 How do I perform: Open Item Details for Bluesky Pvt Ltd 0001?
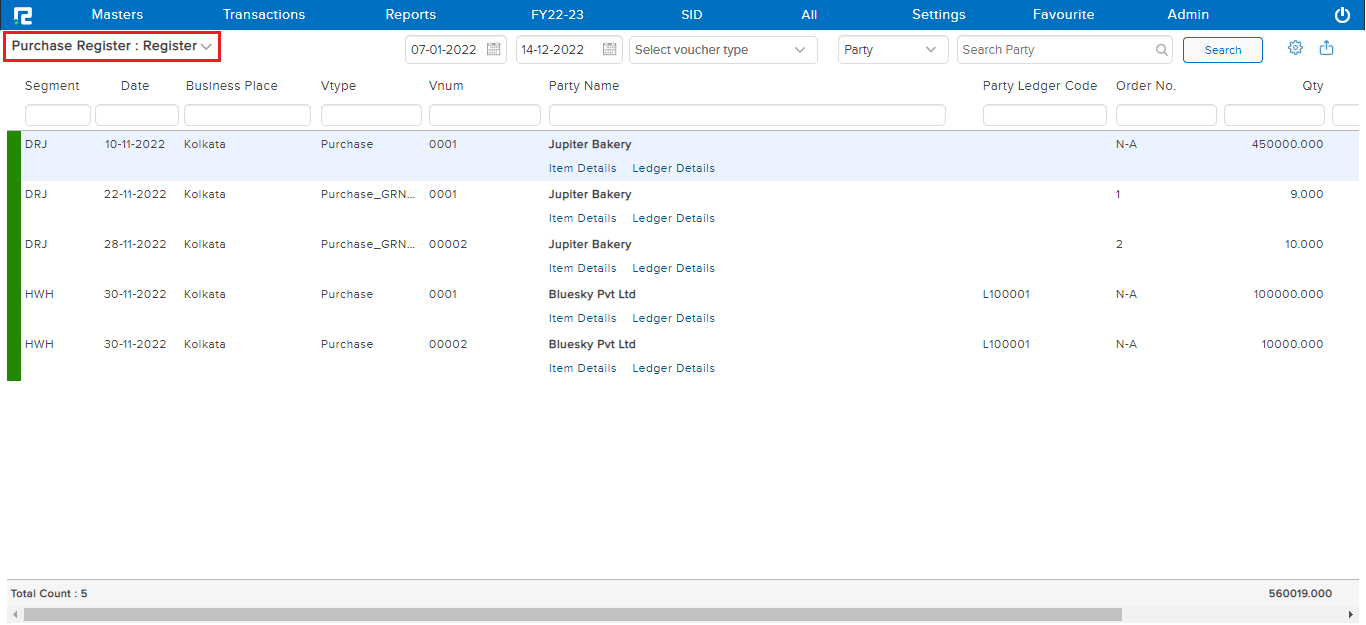click(582, 318)
